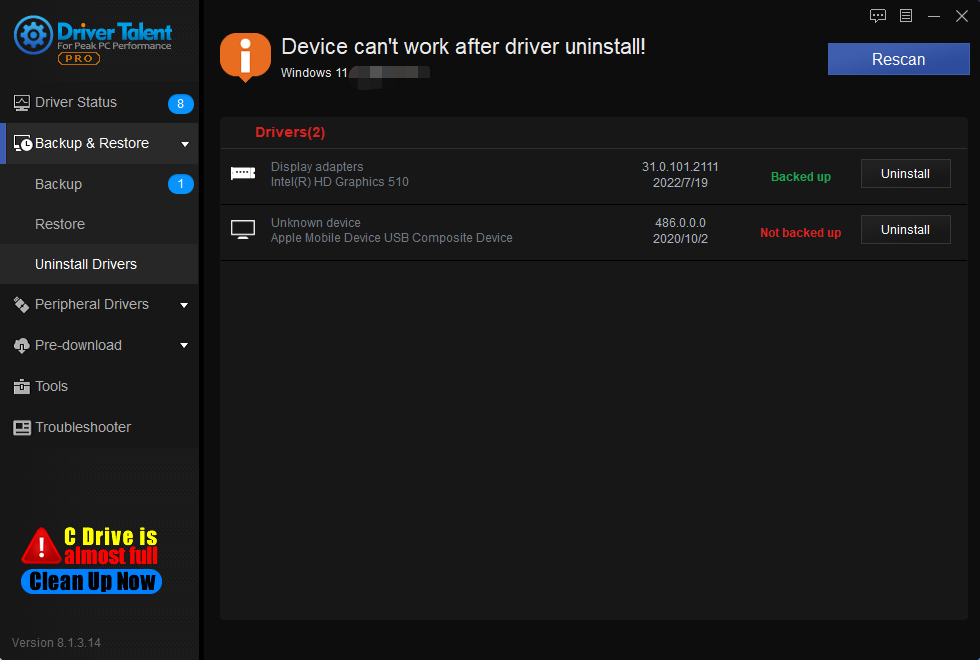Viewport: 980px width, 660px height.
Task: Click the Driver Status monitor icon
Action: [21, 103]
